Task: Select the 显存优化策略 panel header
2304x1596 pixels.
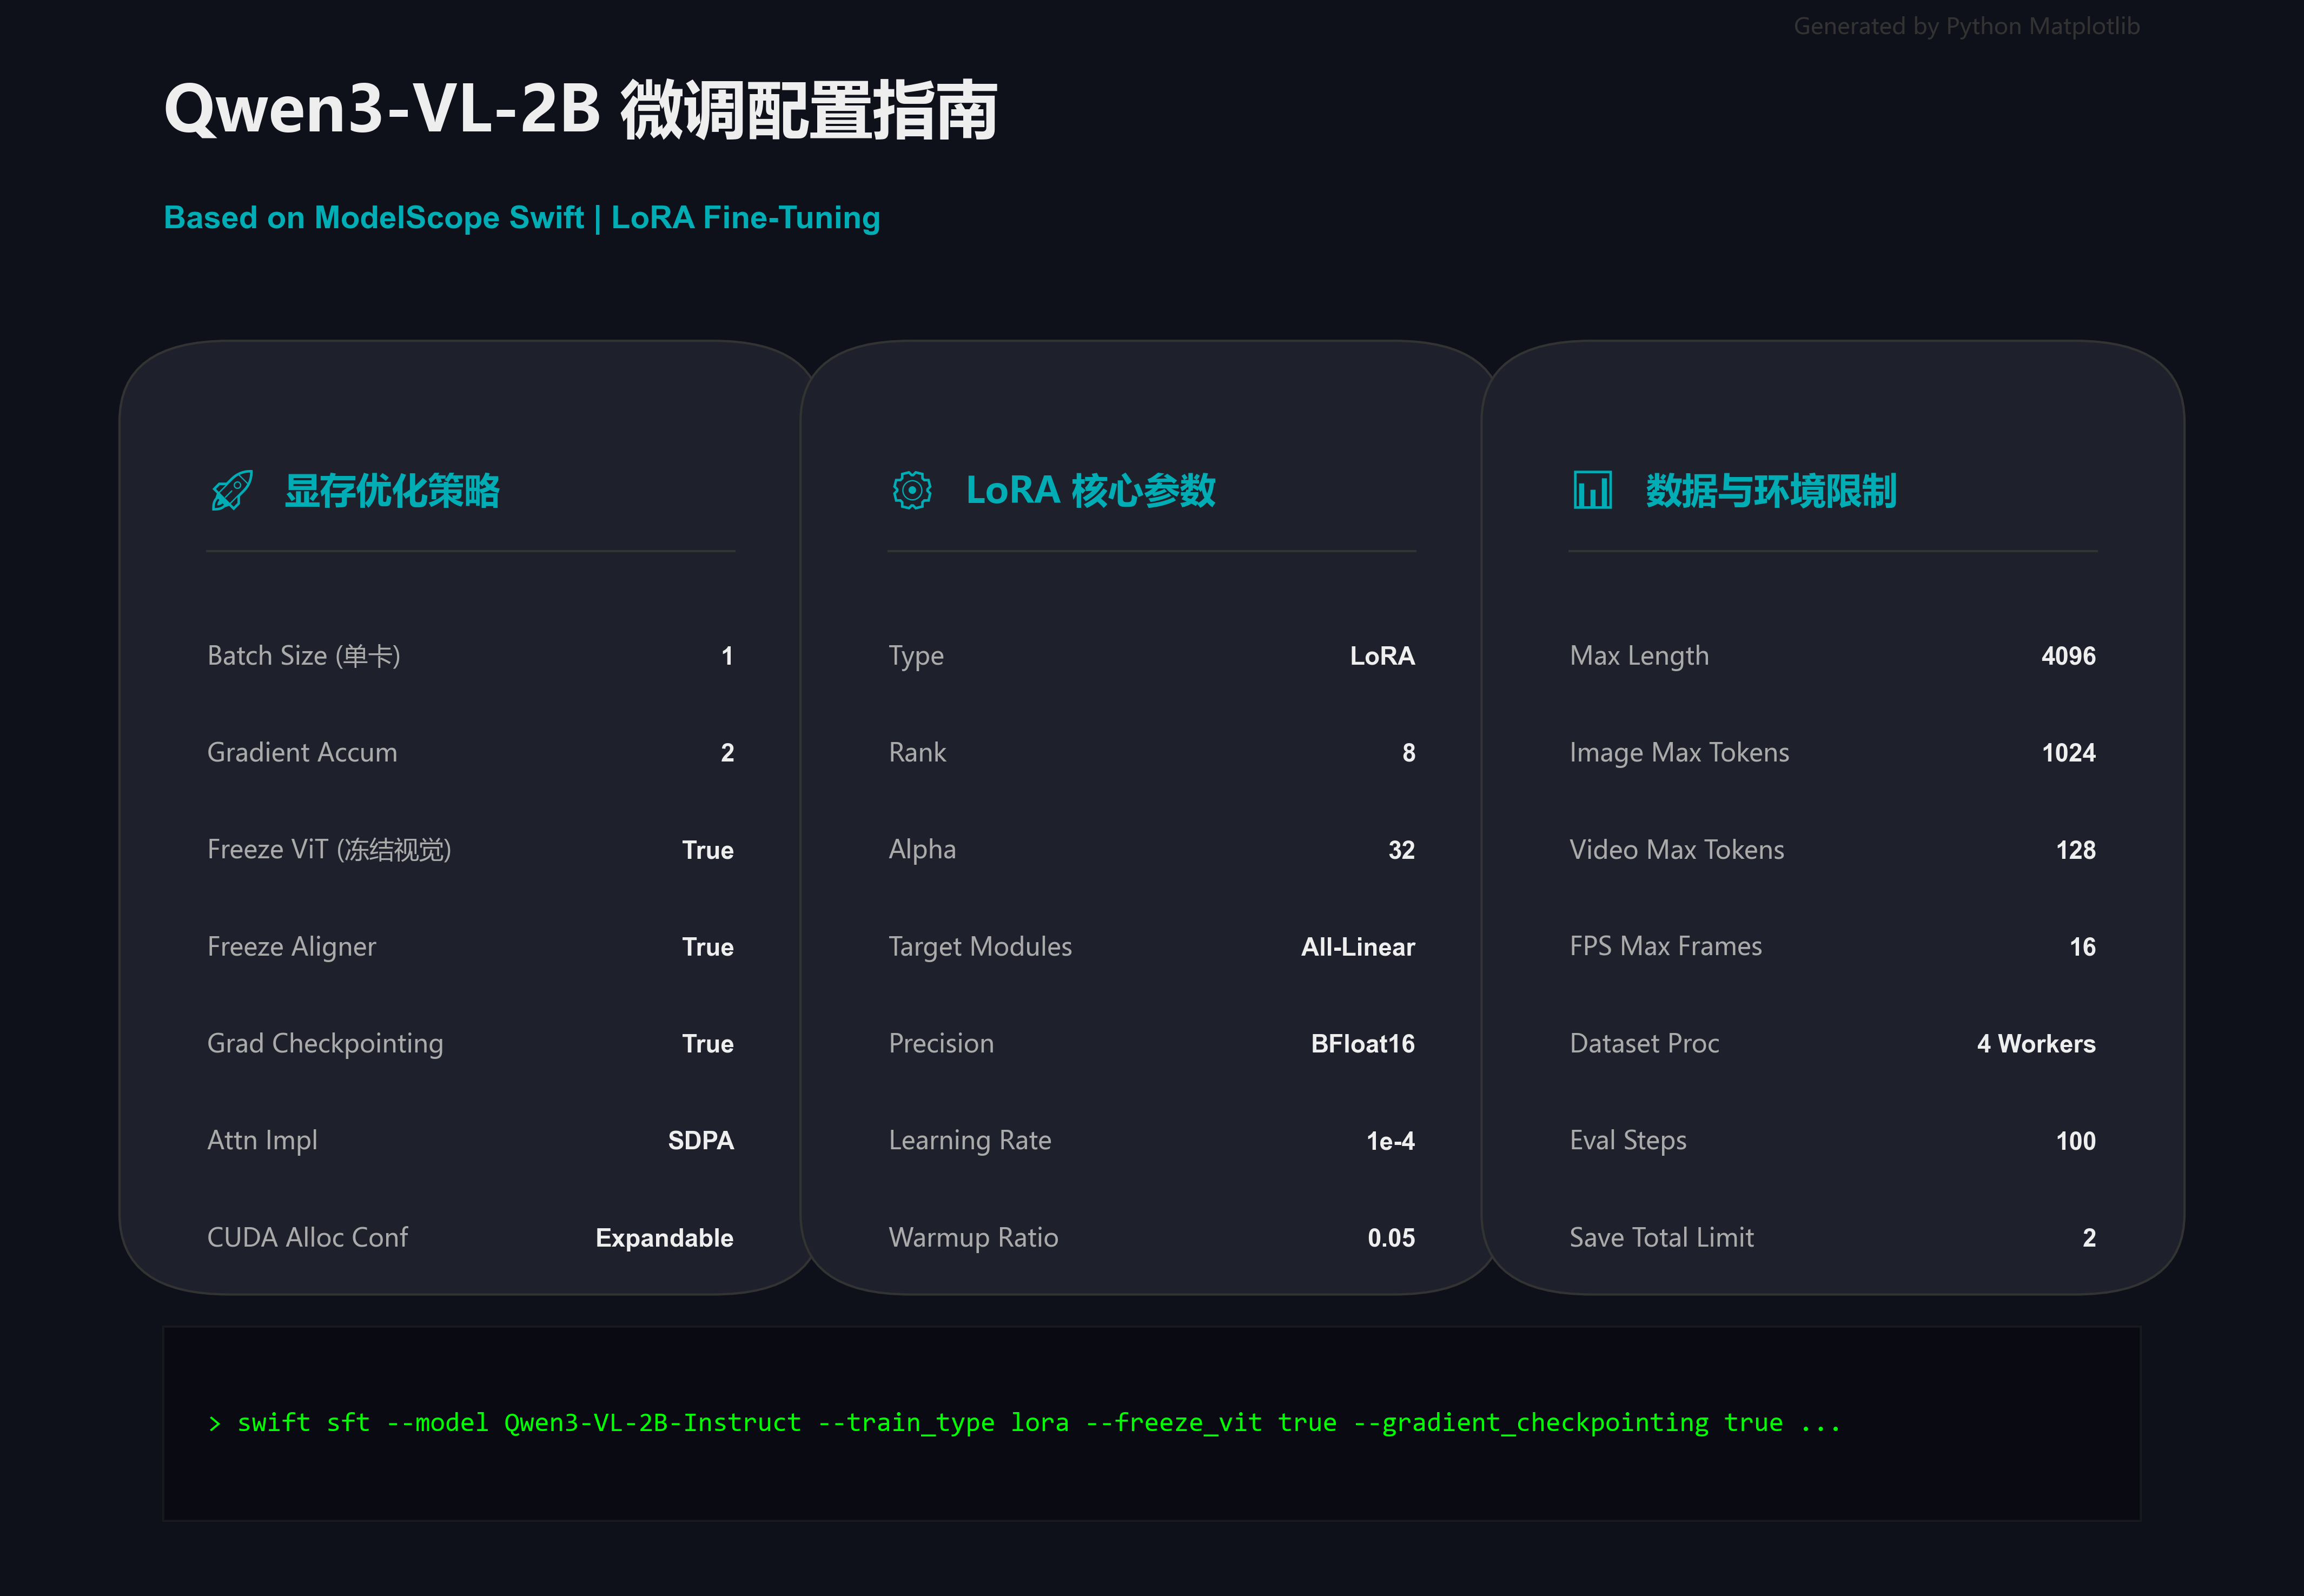Action: pos(394,491)
